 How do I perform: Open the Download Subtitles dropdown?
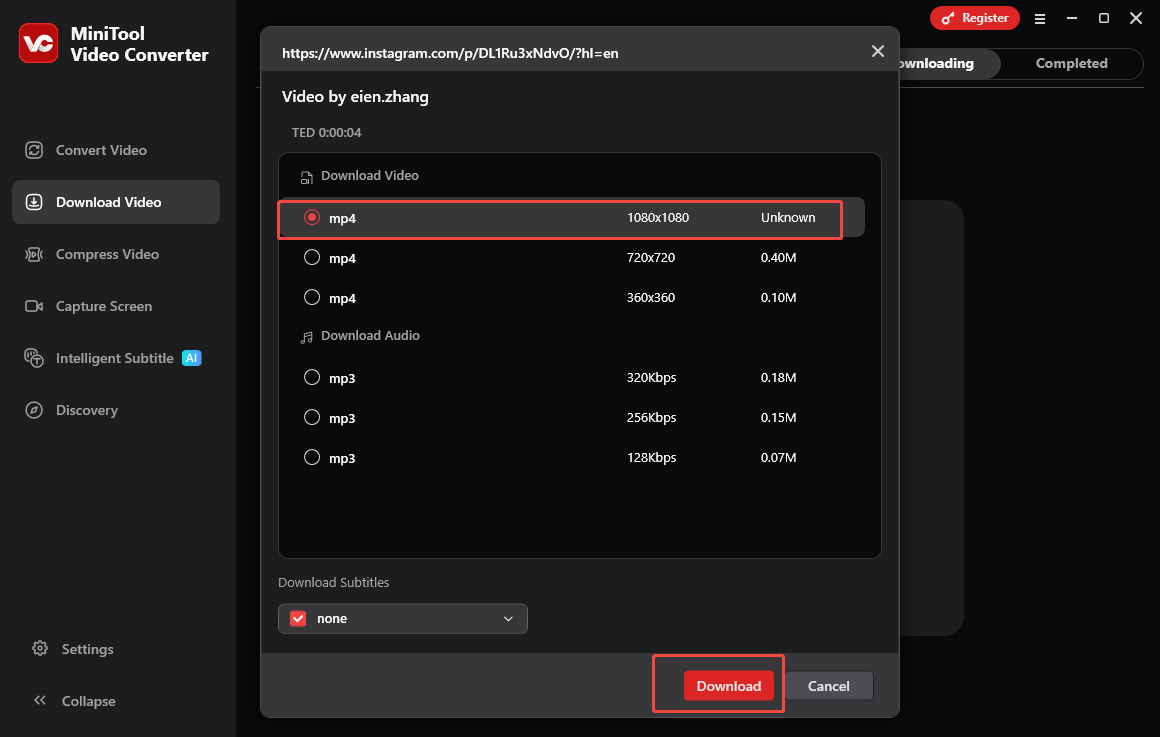pos(508,618)
